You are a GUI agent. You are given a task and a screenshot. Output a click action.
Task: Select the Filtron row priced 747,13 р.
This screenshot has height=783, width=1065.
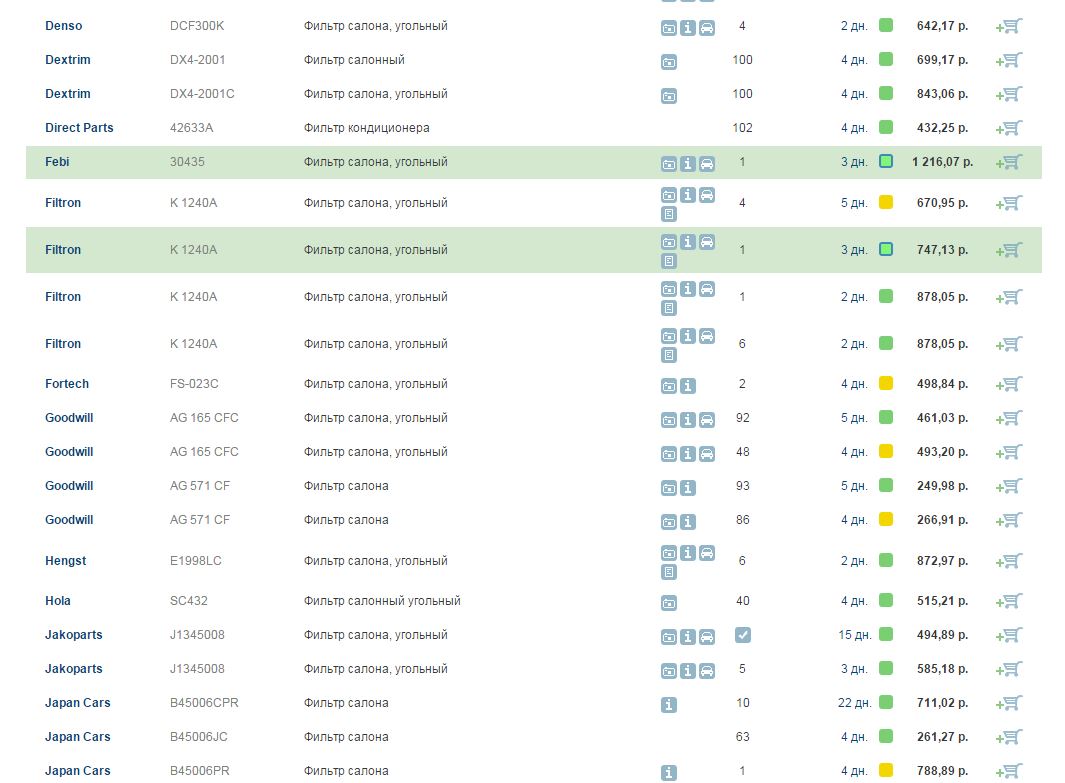tap(500, 250)
